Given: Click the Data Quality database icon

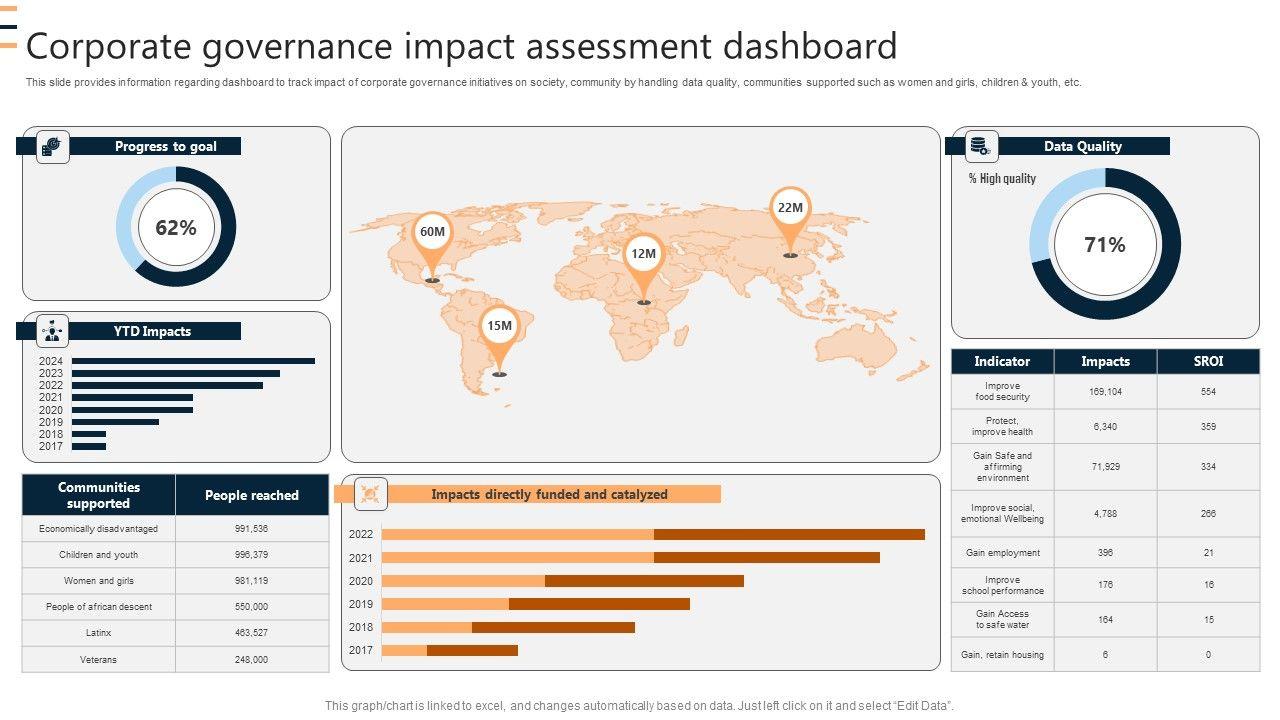Looking at the screenshot, I should (x=981, y=147).
